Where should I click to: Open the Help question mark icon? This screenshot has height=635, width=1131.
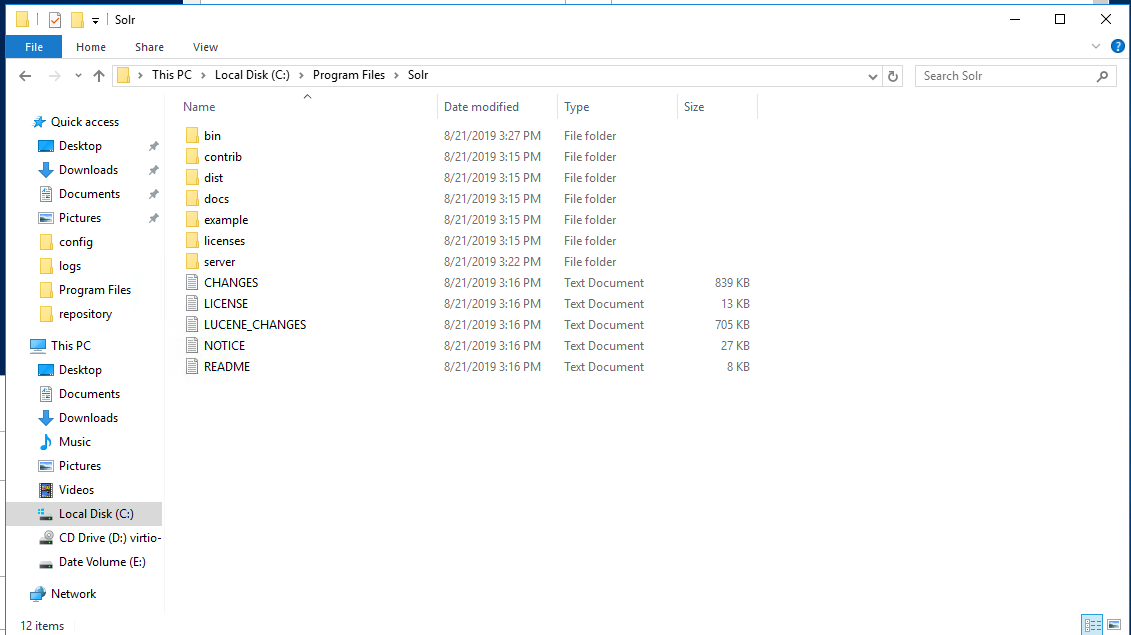click(1117, 47)
